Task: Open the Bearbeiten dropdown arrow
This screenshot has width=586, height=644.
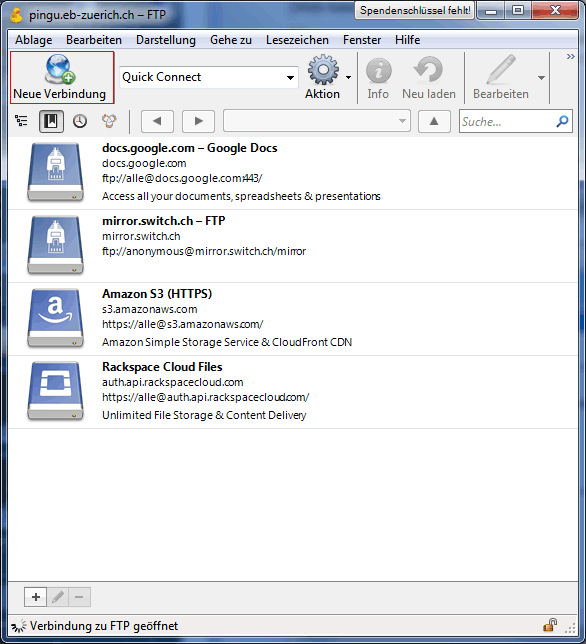Action: [x=541, y=77]
